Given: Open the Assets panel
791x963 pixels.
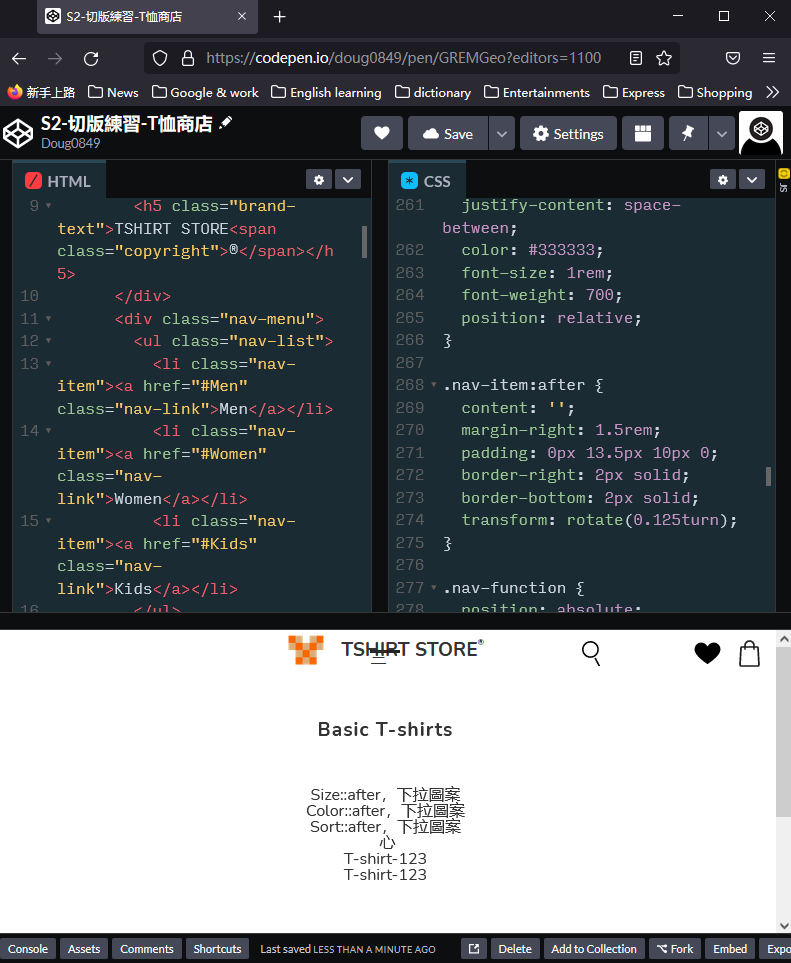Looking at the screenshot, I should tap(84, 949).
